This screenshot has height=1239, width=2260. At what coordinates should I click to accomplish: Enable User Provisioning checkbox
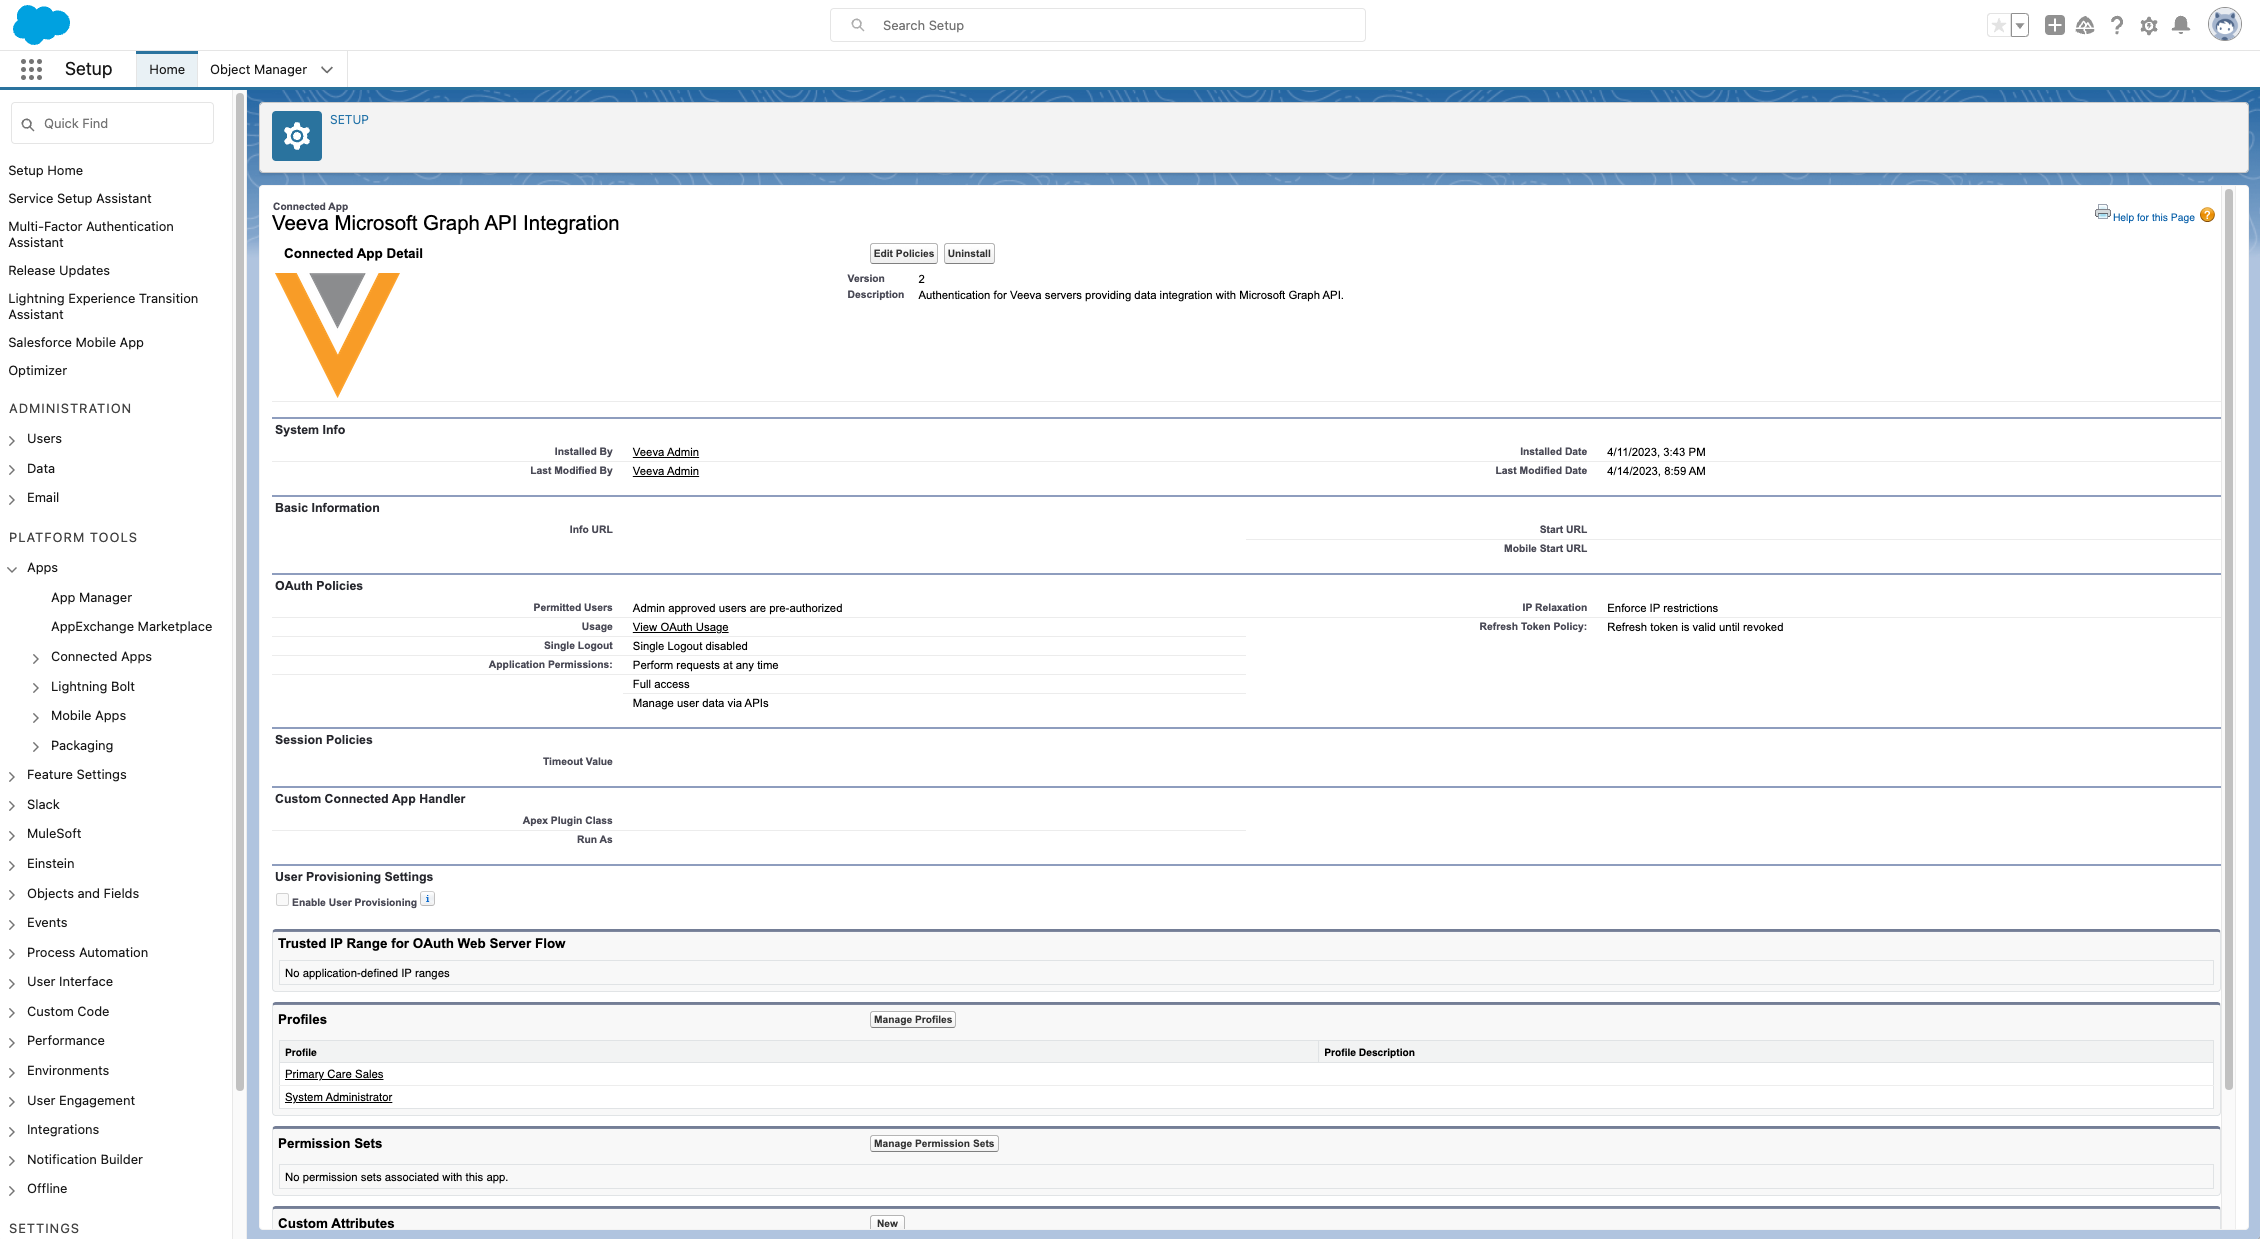pos(283,900)
